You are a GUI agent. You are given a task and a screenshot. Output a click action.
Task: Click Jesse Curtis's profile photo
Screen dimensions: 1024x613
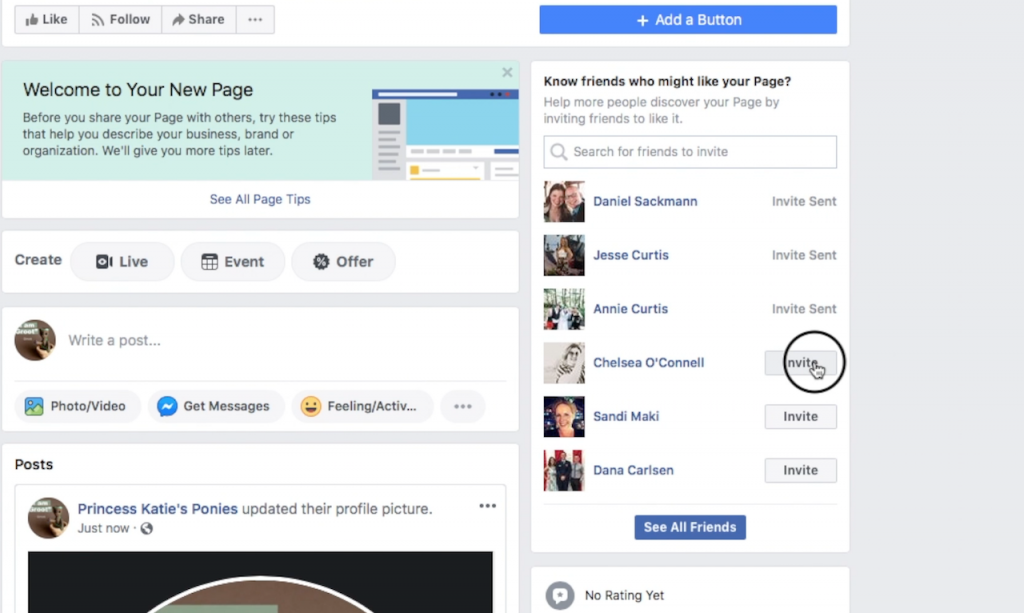point(564,255)
